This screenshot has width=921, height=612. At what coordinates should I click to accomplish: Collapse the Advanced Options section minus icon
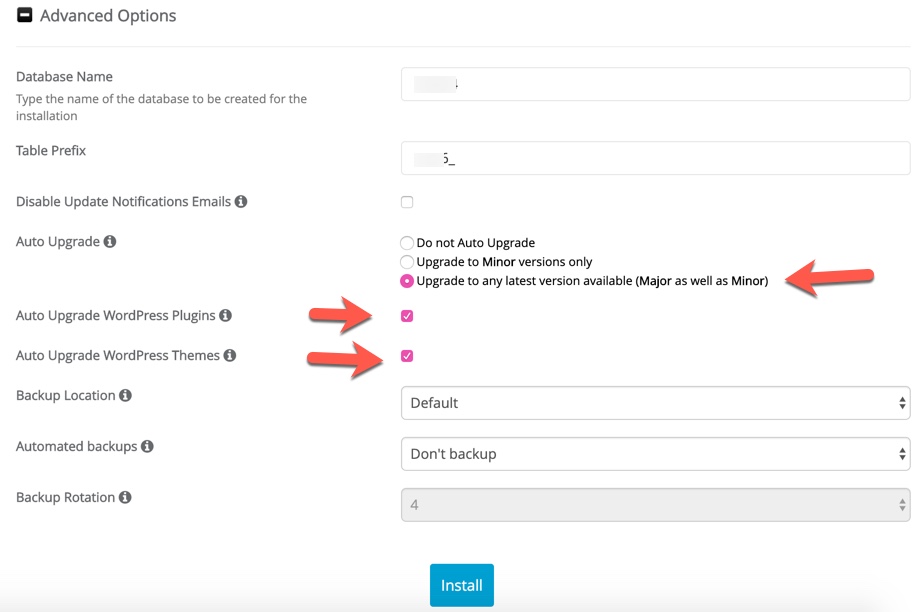coord(25,15)
